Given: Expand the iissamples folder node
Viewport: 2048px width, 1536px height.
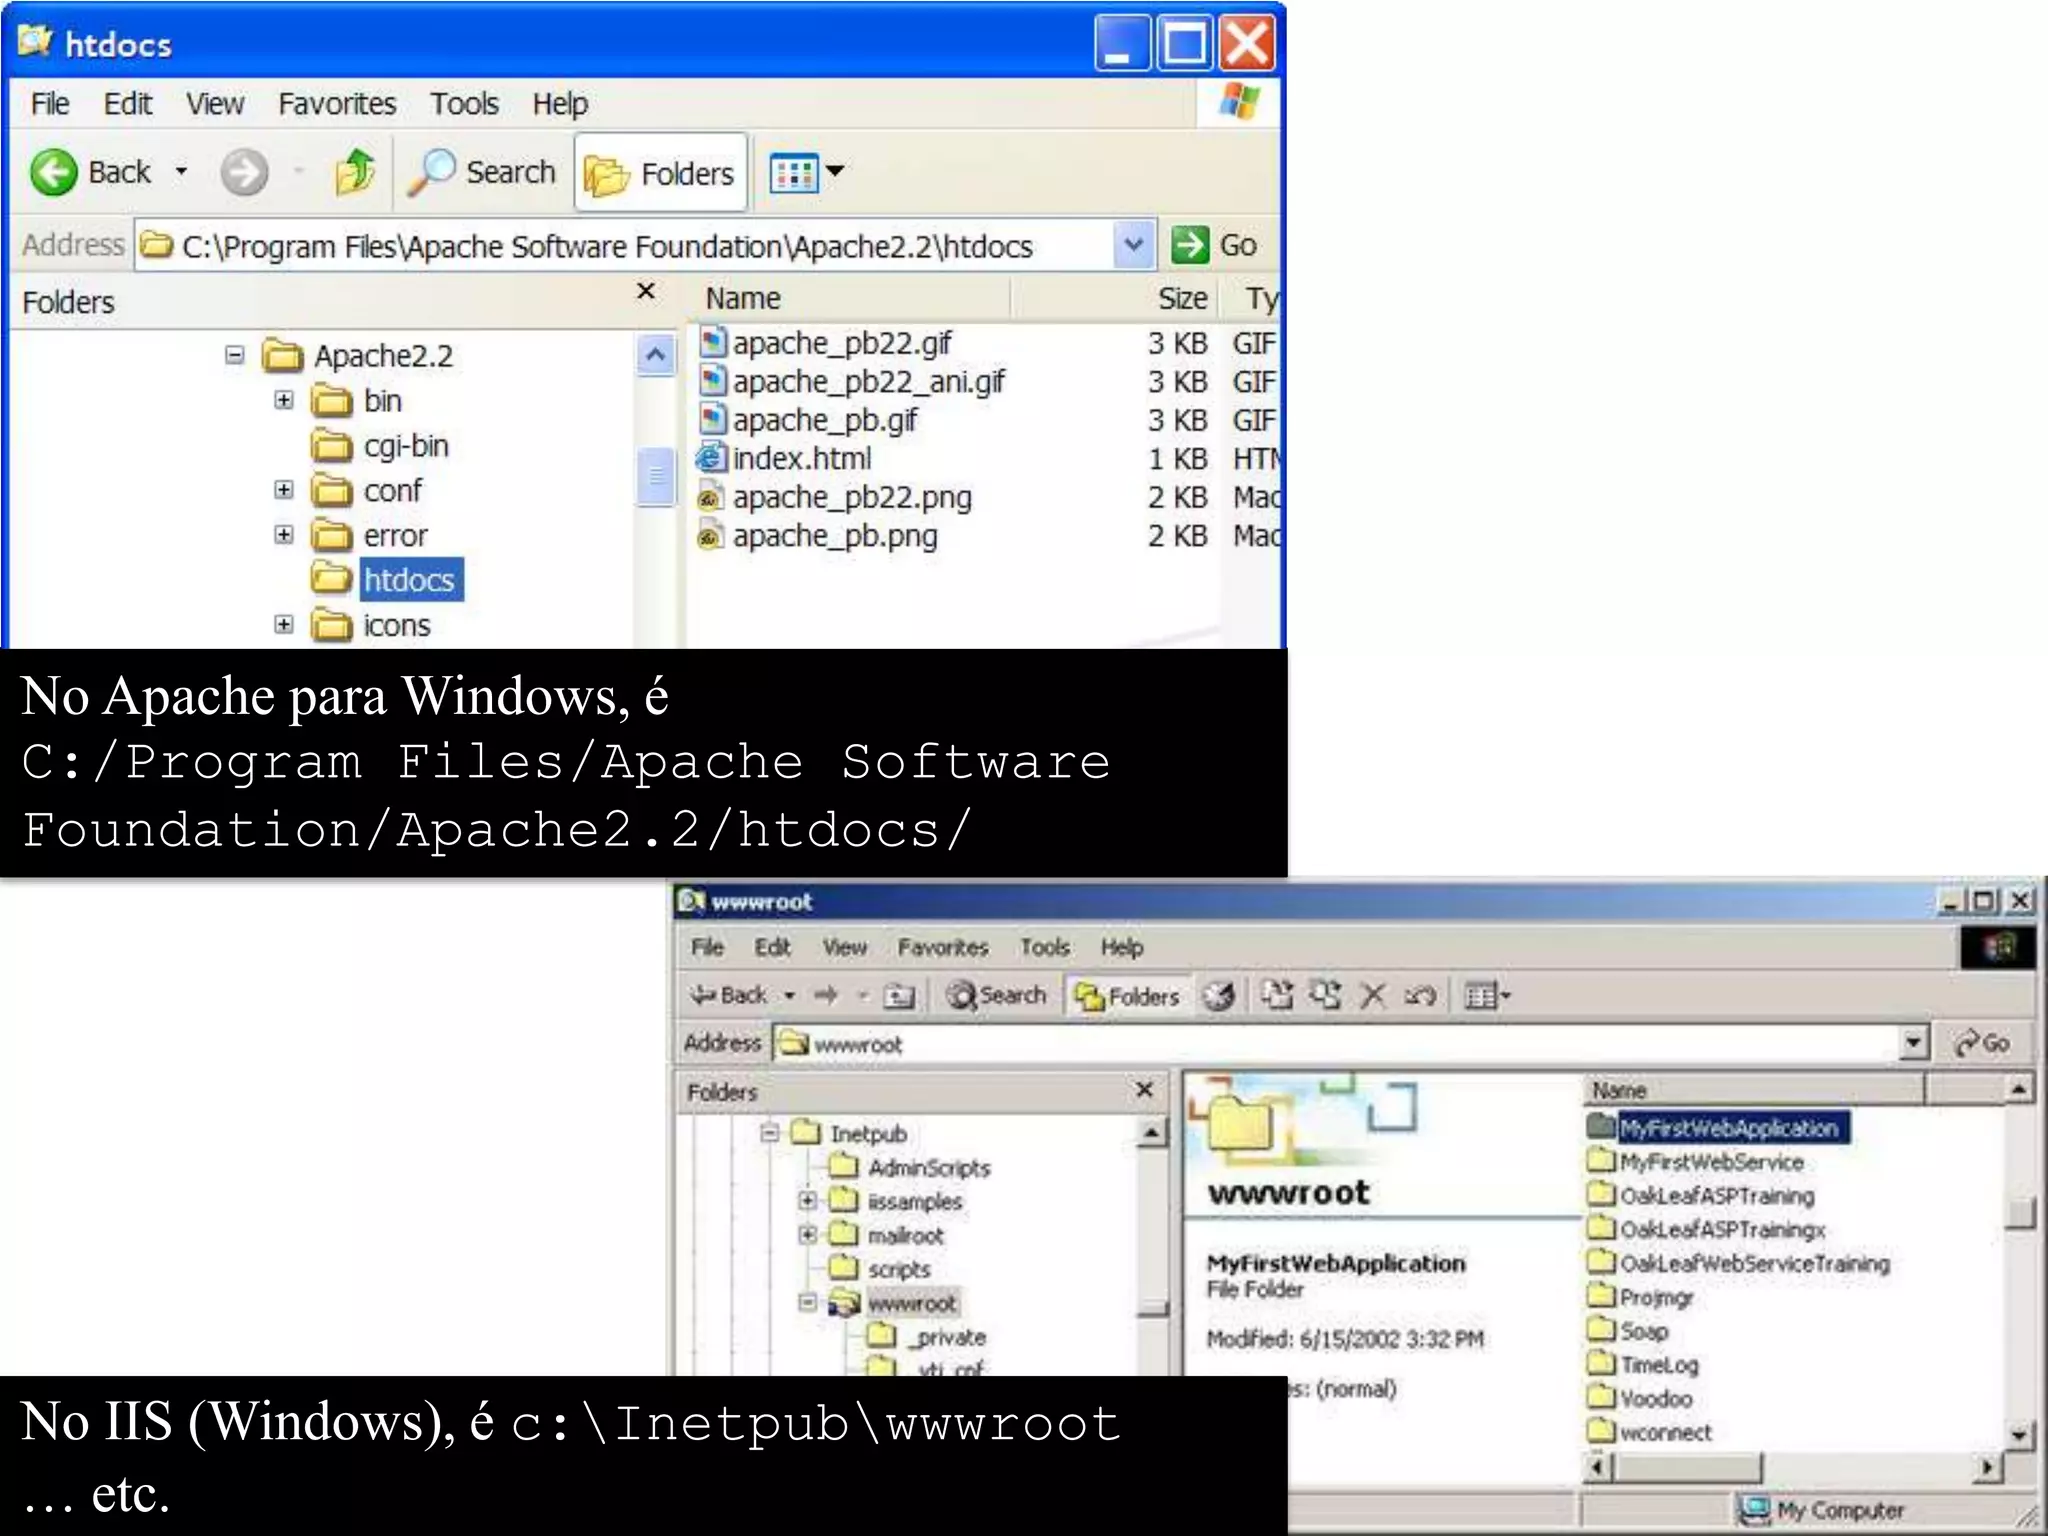Looking at the screenshot, I should [x=807, y=1200].
